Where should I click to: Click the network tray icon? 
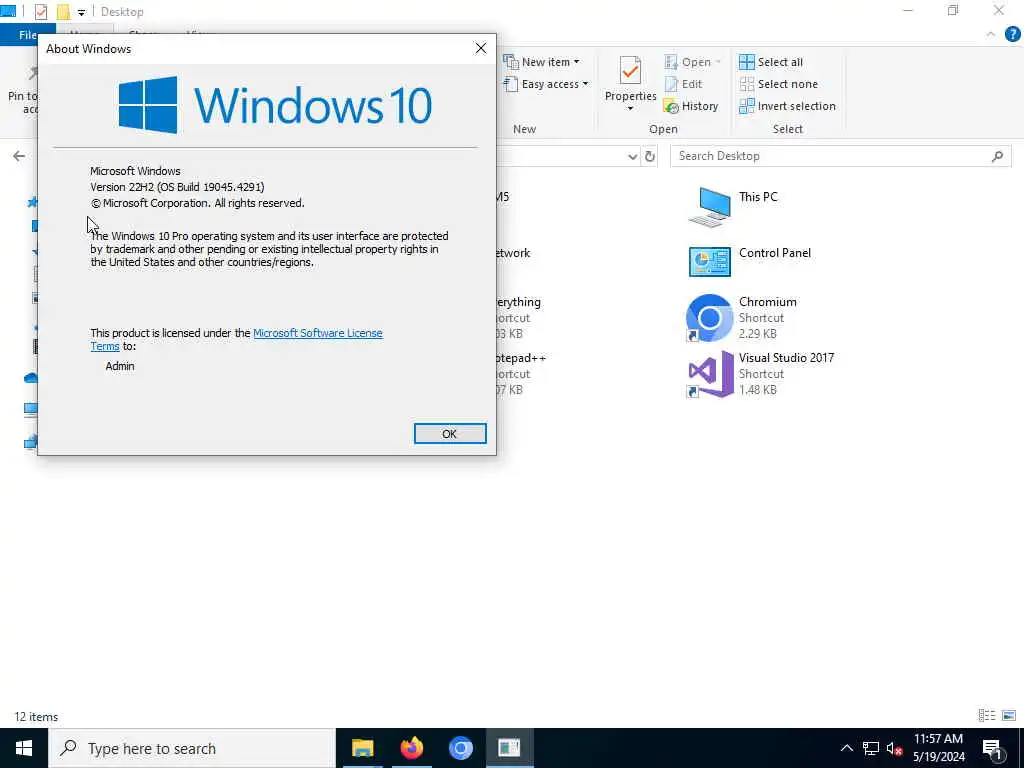click(871, 748)
